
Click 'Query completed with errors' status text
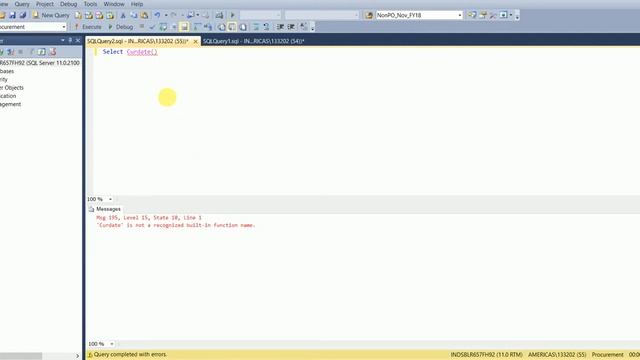[x=130, y=355]
